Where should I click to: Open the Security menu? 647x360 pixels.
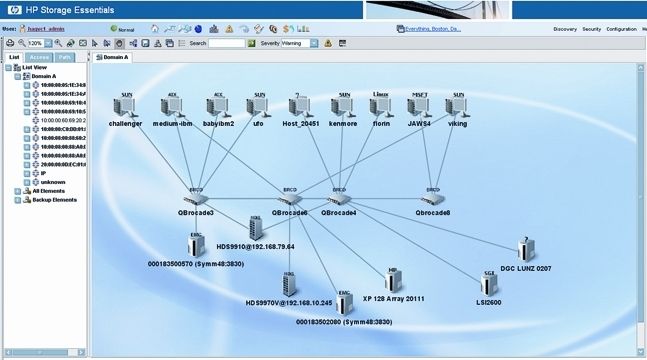(x=592, y=29)
